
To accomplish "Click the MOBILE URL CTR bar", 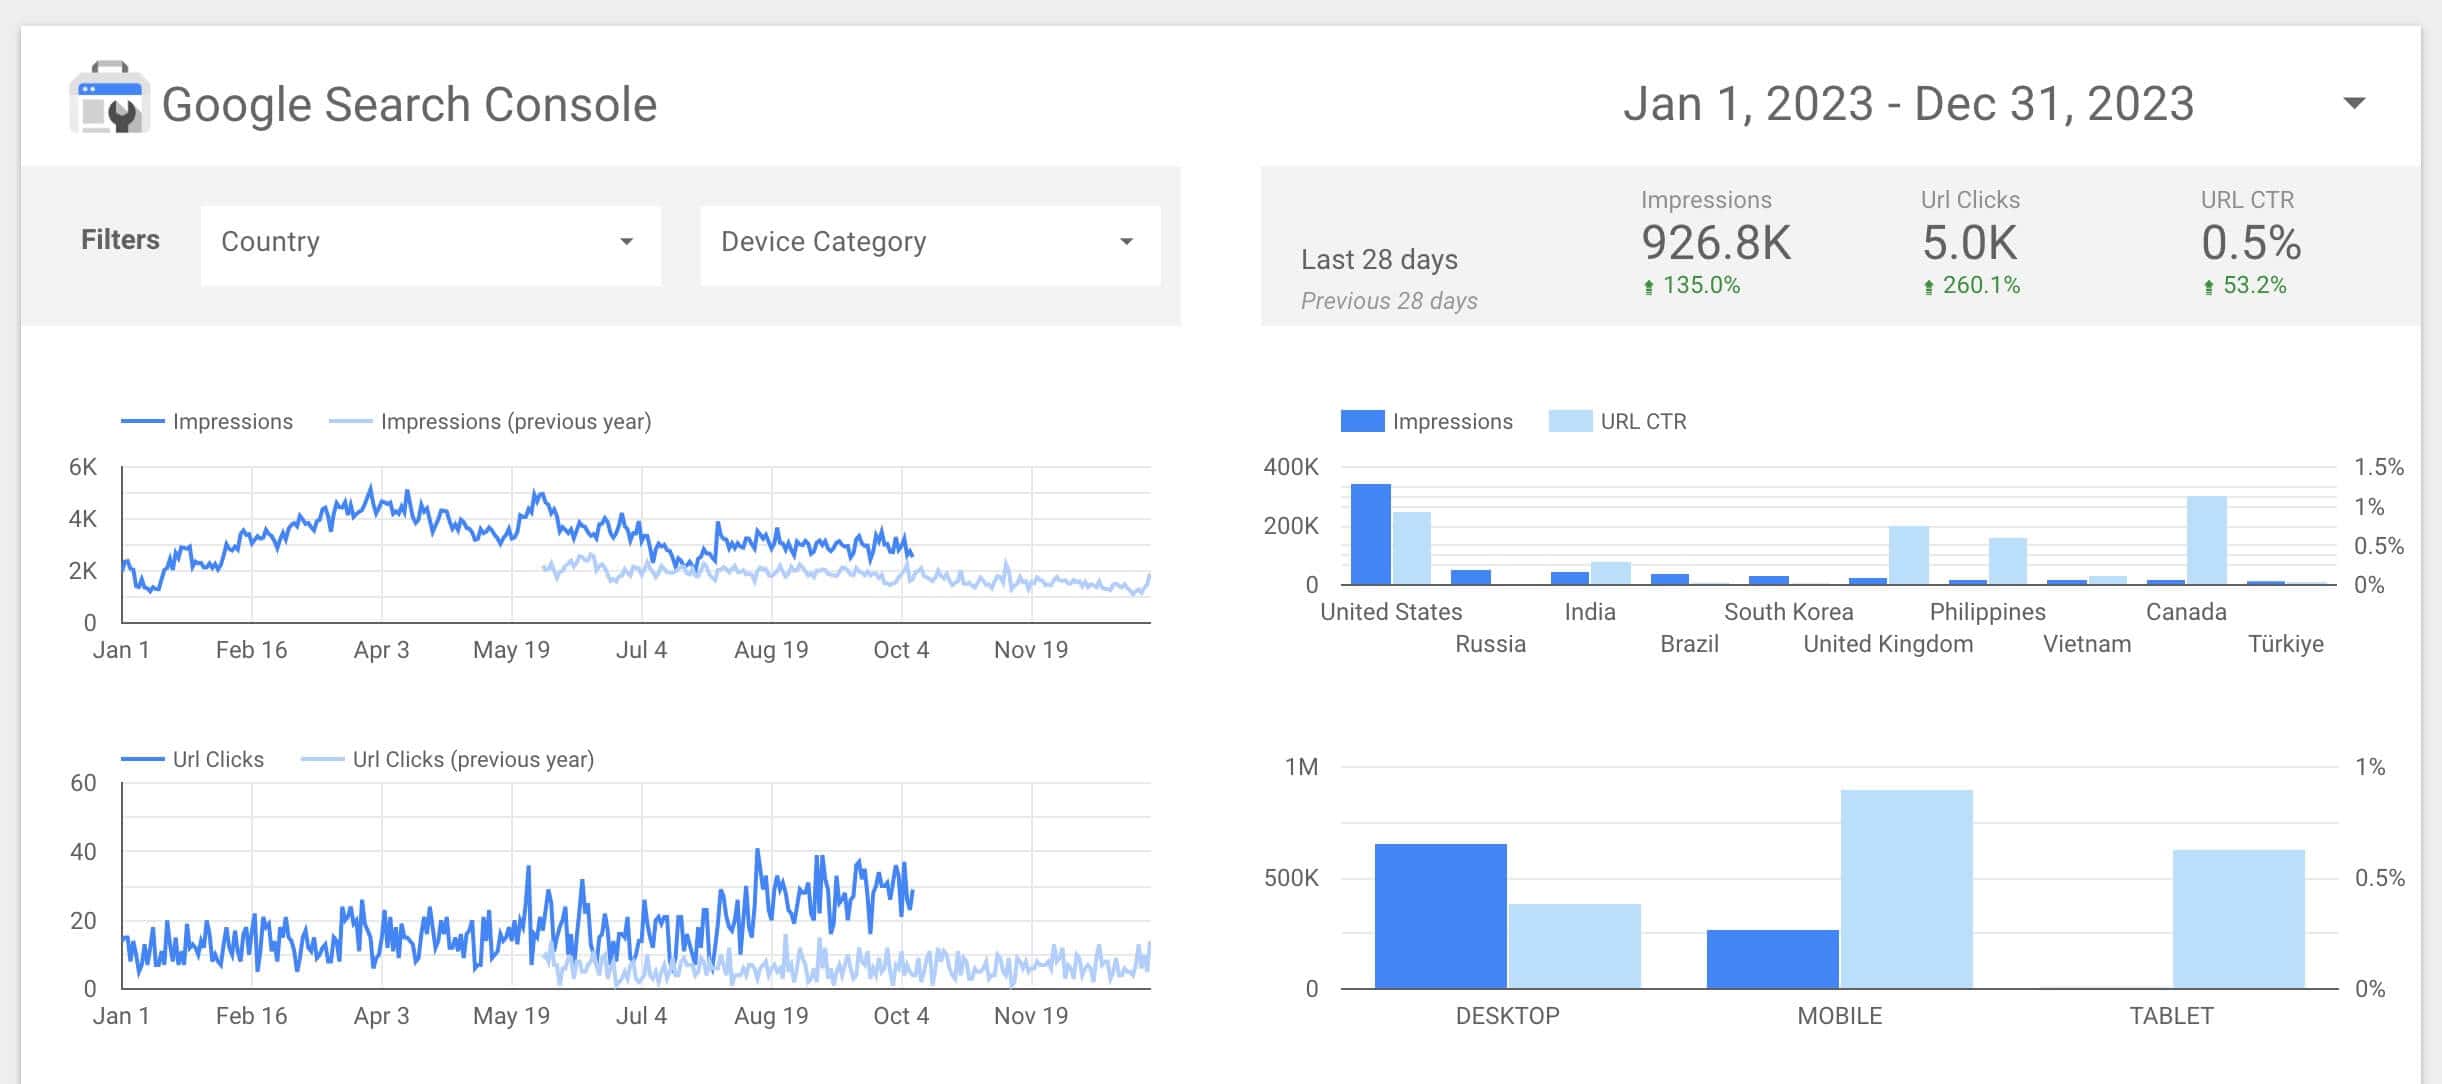I will pos(1907,889).
